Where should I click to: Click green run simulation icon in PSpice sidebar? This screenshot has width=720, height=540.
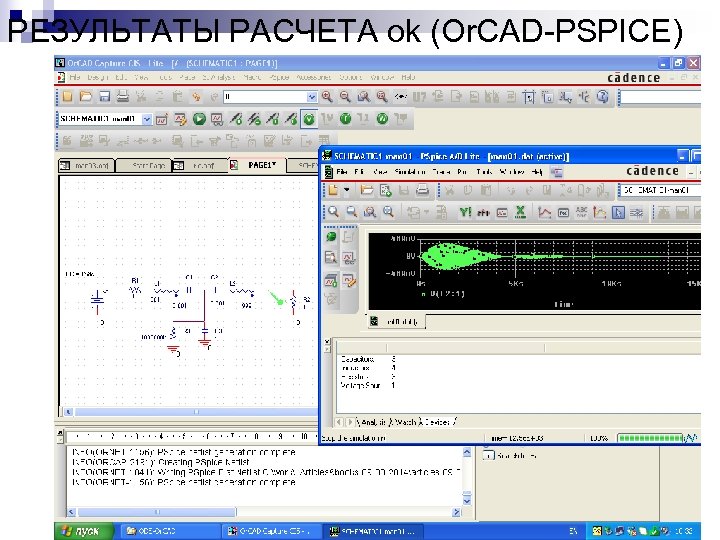[331, 237]
